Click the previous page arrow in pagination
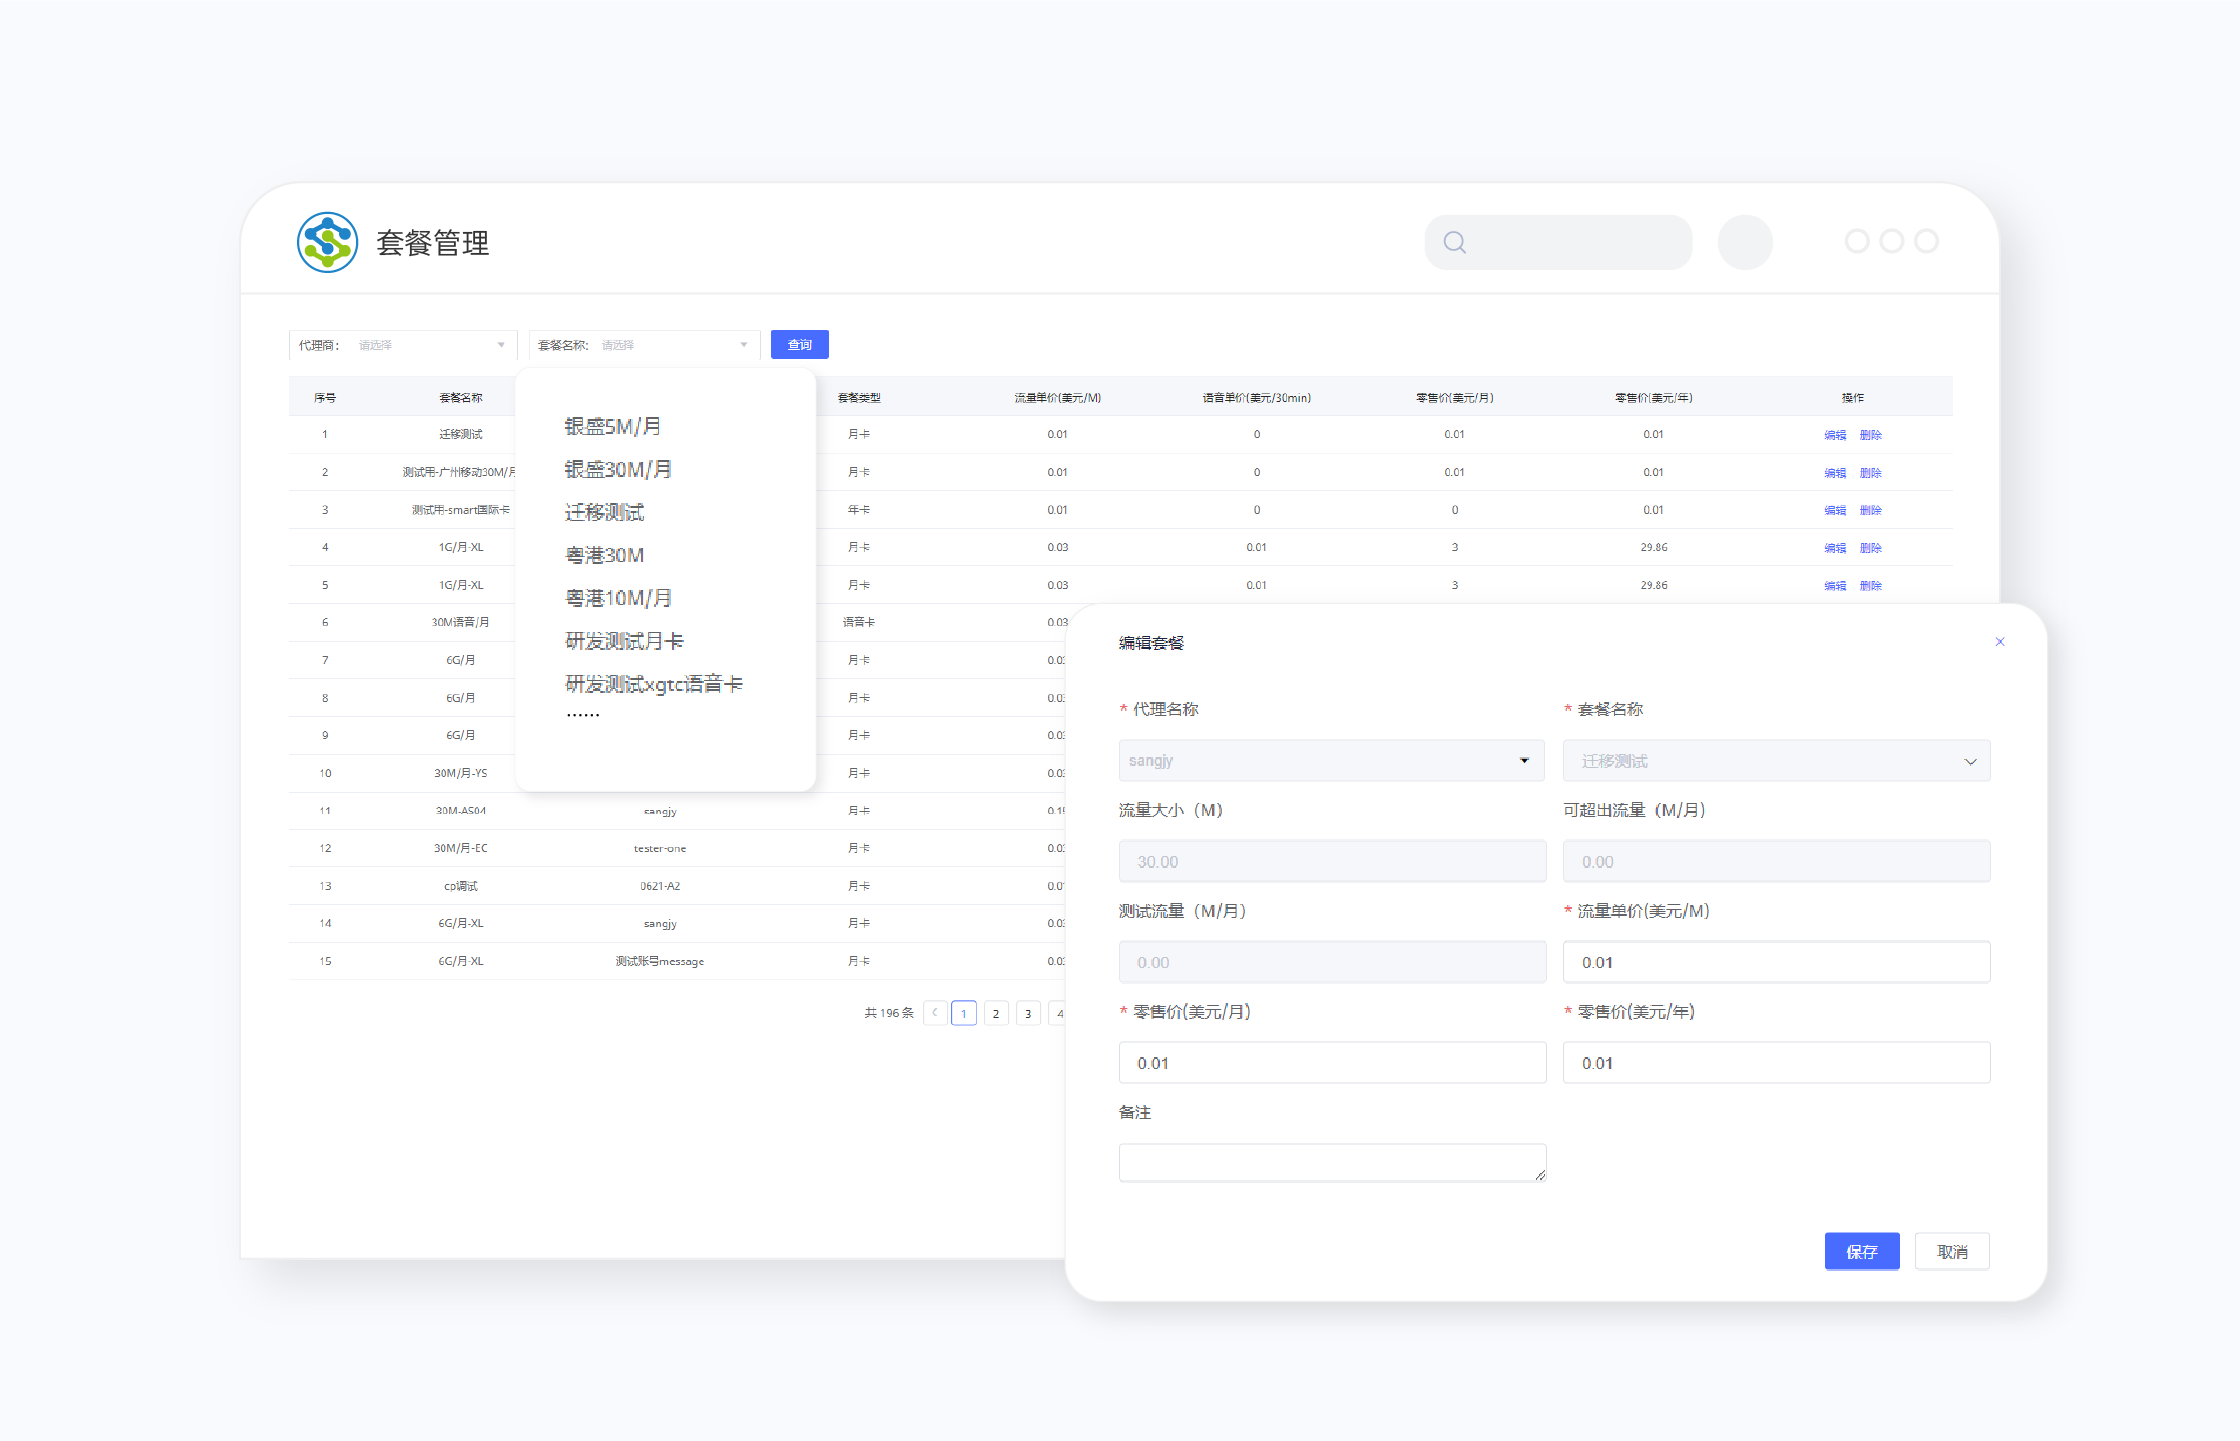This screenshot has width=2240, height=1441. point(935,1013)
